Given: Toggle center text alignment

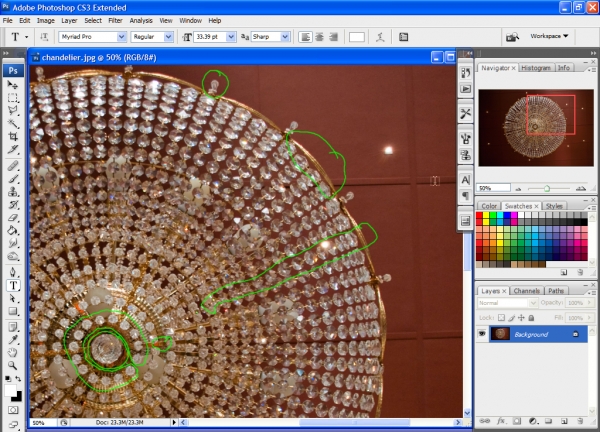Looking at the screenshot, I should [x=320, y=37].
